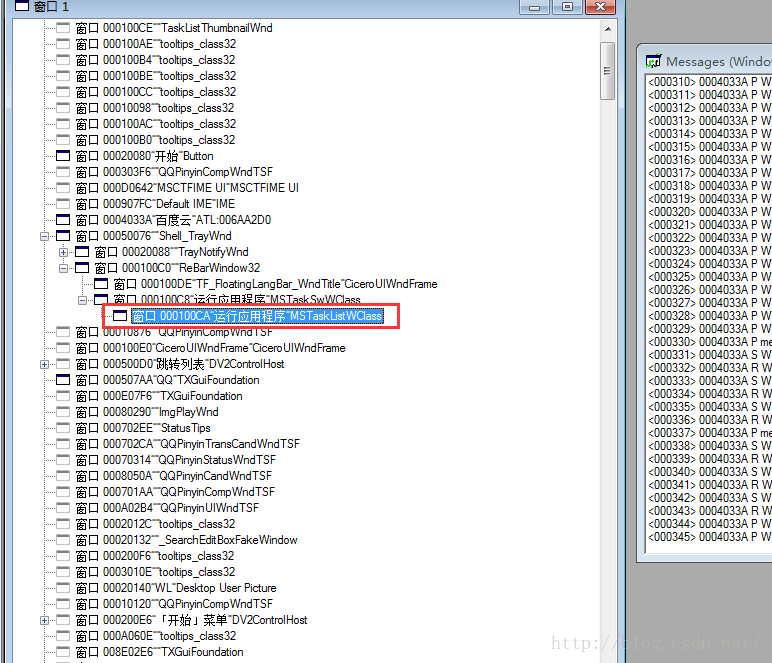
Task: Click icon of 000507AA QQ TXGuiFoundation
Action: pos(63,380)
